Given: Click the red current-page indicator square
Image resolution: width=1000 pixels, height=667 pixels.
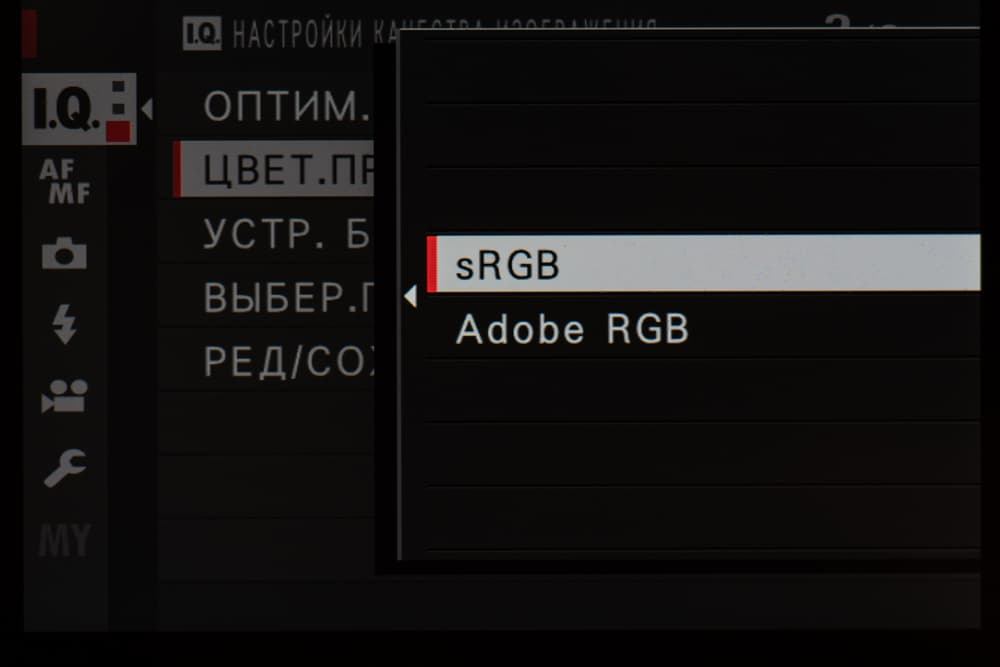Looking at the screenshot, I should [119, 131].
